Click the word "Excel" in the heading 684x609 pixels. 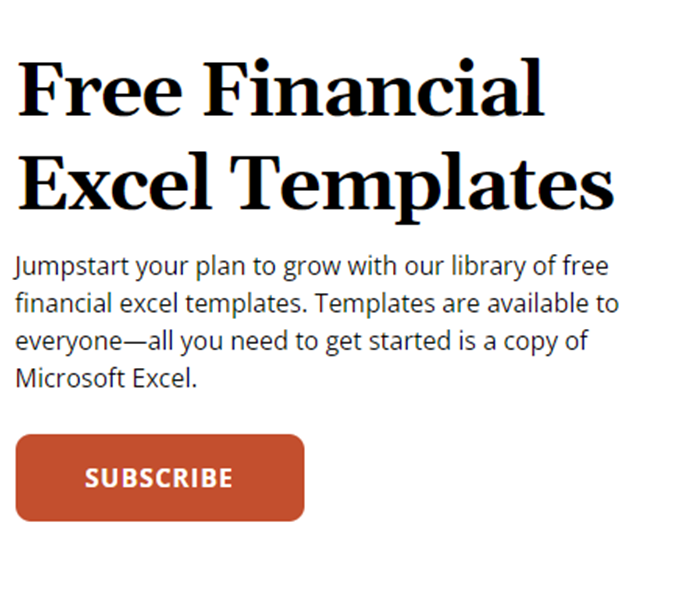point(114,181)
